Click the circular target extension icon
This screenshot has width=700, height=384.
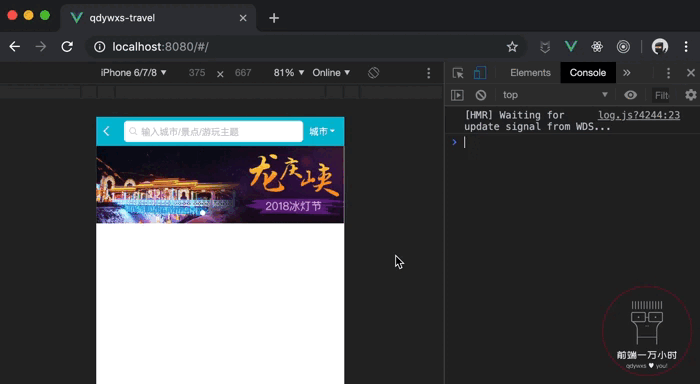pyautogui.click(x=623, y=46)
